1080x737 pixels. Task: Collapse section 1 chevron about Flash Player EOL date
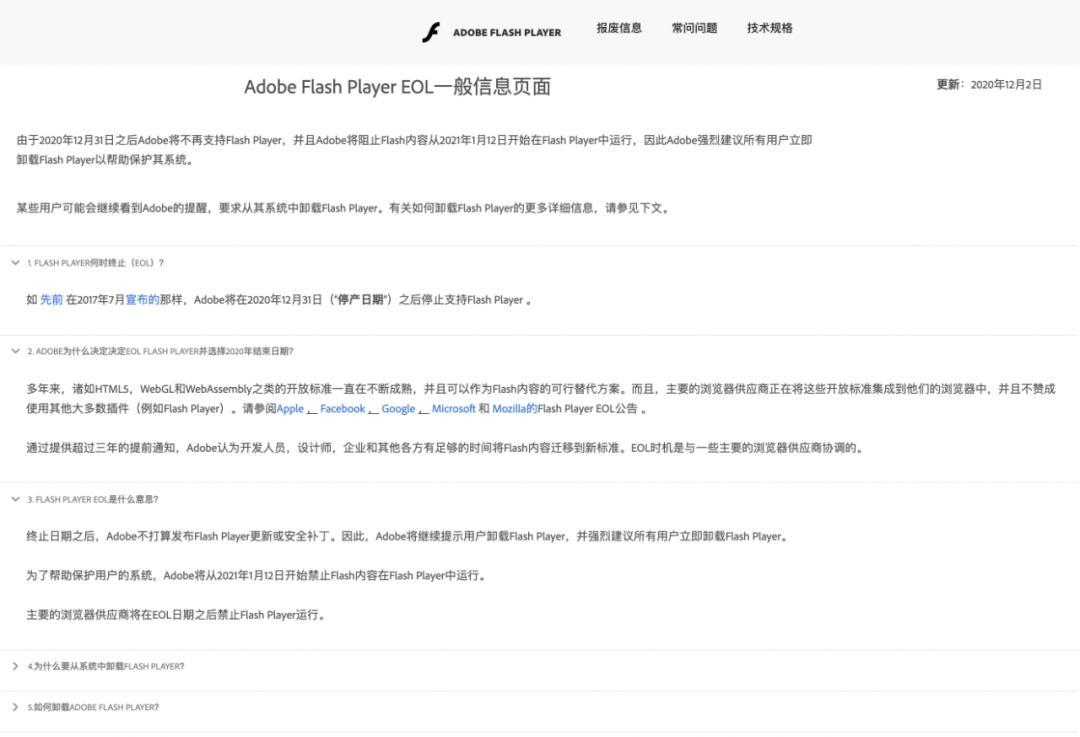click(15, 263)
